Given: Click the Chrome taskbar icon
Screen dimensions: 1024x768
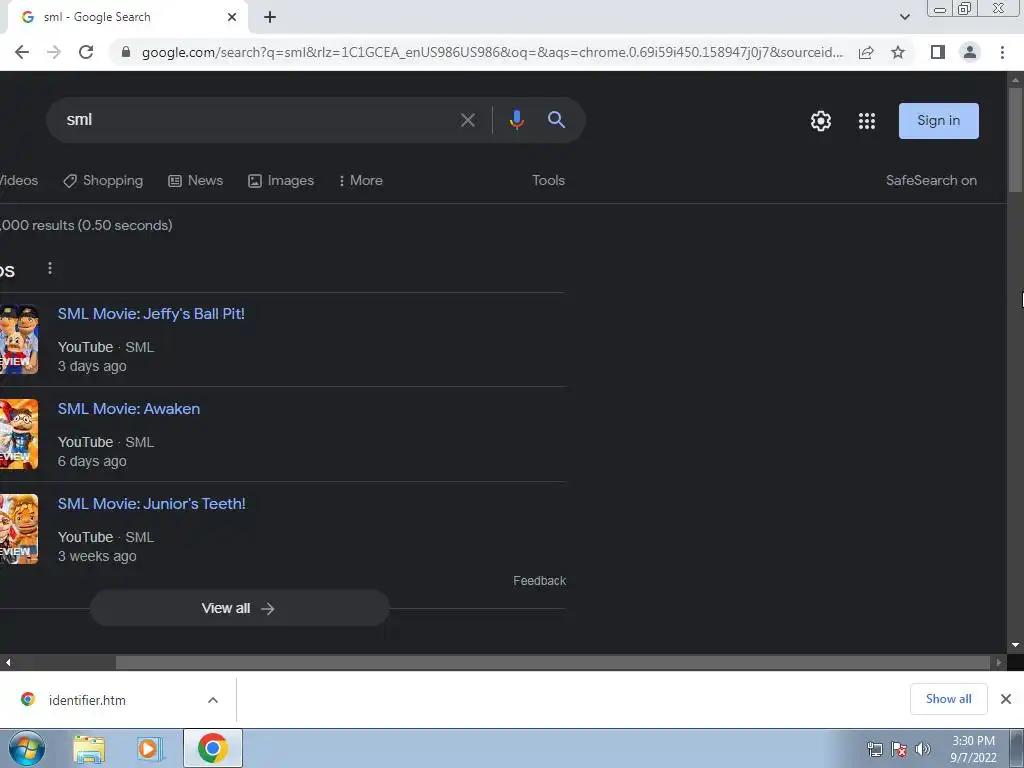Looking at the screenshot, I should (x=213, y=748).
